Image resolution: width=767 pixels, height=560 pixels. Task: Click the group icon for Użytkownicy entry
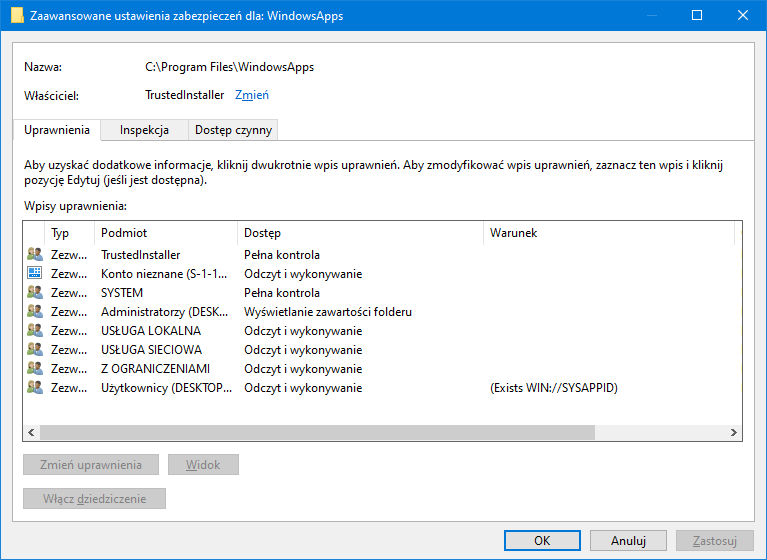[35, 388]
